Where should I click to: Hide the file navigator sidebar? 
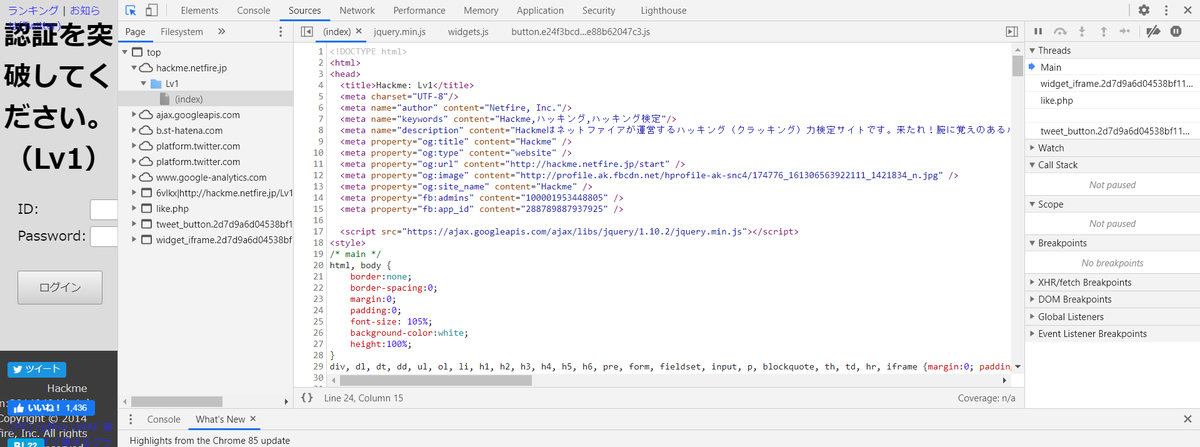[x=307, y=31]
